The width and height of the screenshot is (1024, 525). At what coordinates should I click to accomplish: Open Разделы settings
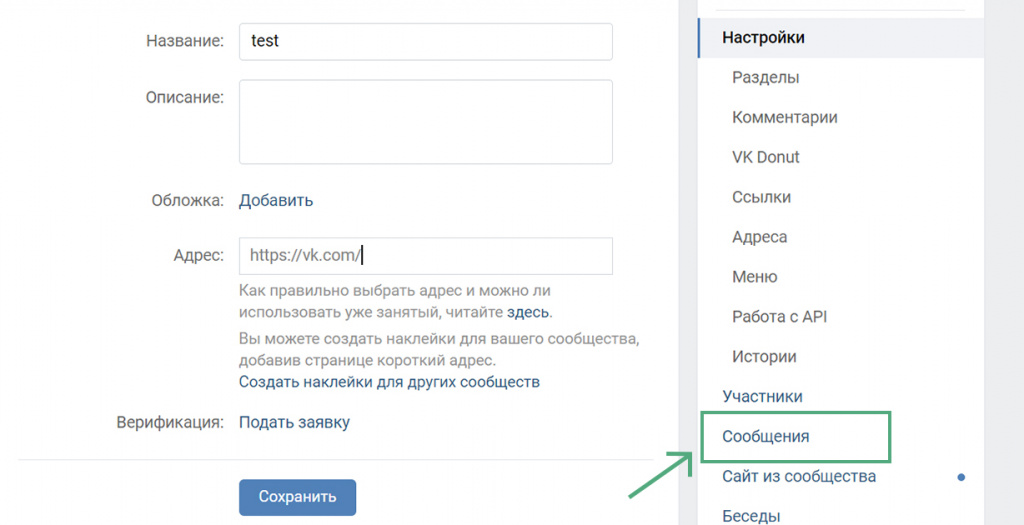765,78
